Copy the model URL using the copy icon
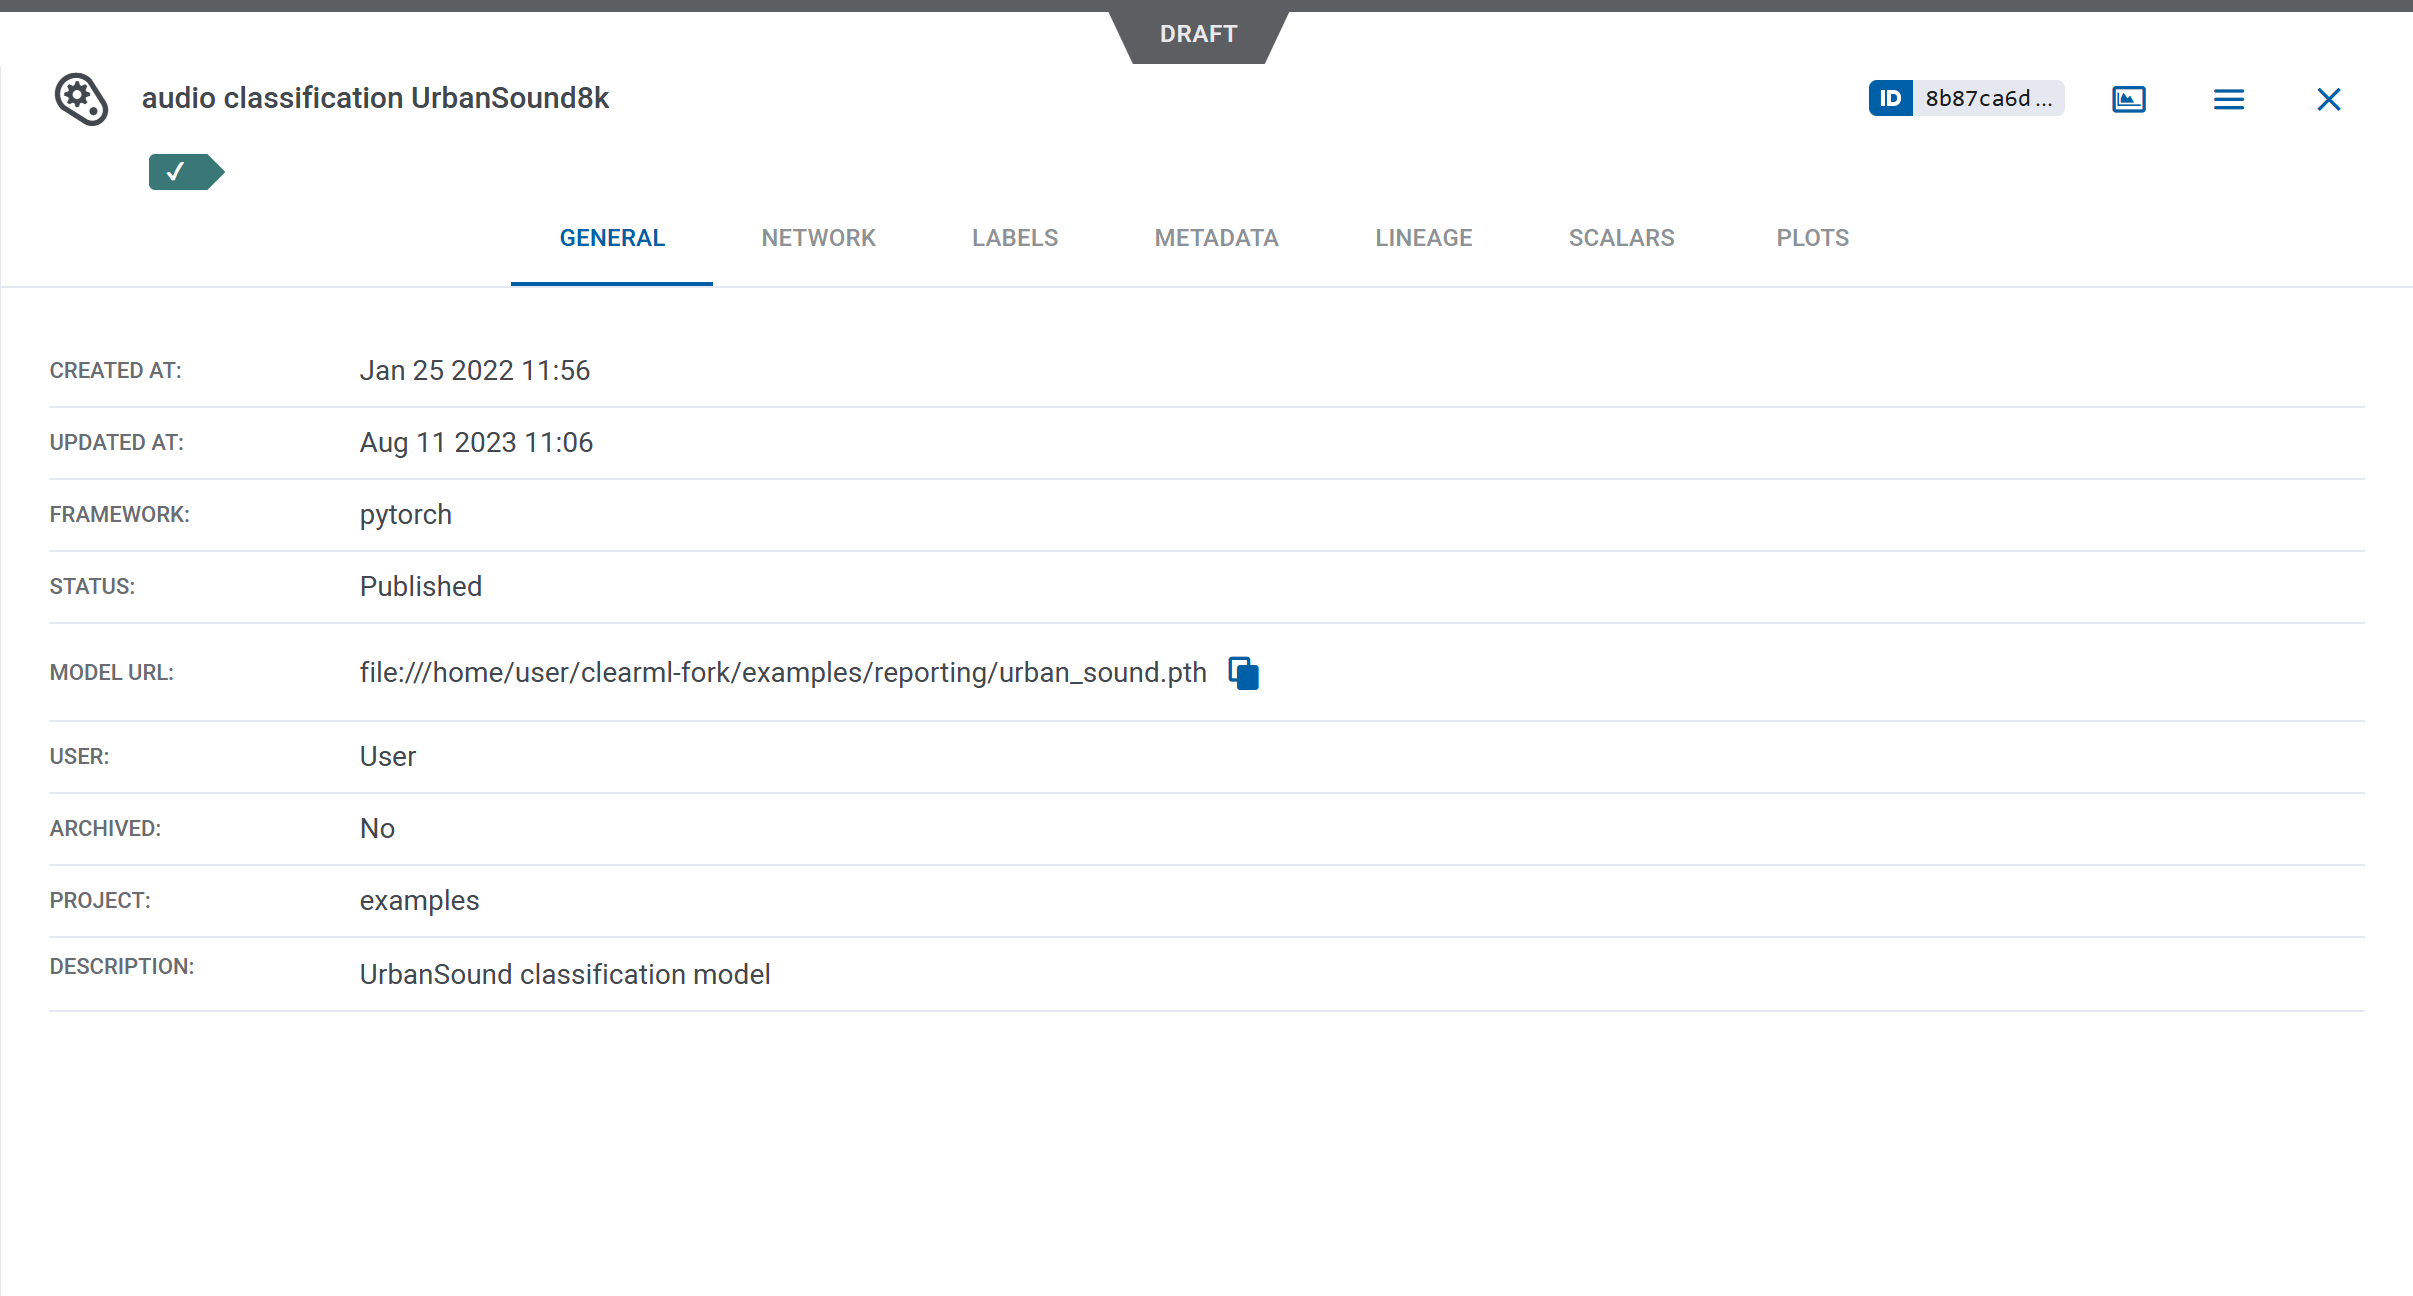Image resolution: width=2413 pixels, height=1296 pixels. (1243, 672)
